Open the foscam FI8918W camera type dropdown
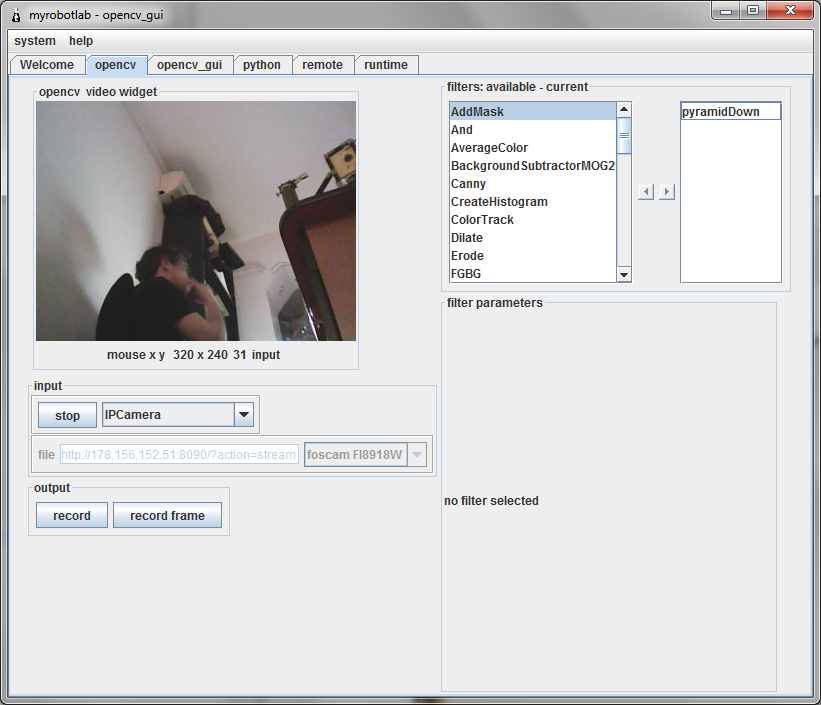821x705 pixels. tap(365, 455)
